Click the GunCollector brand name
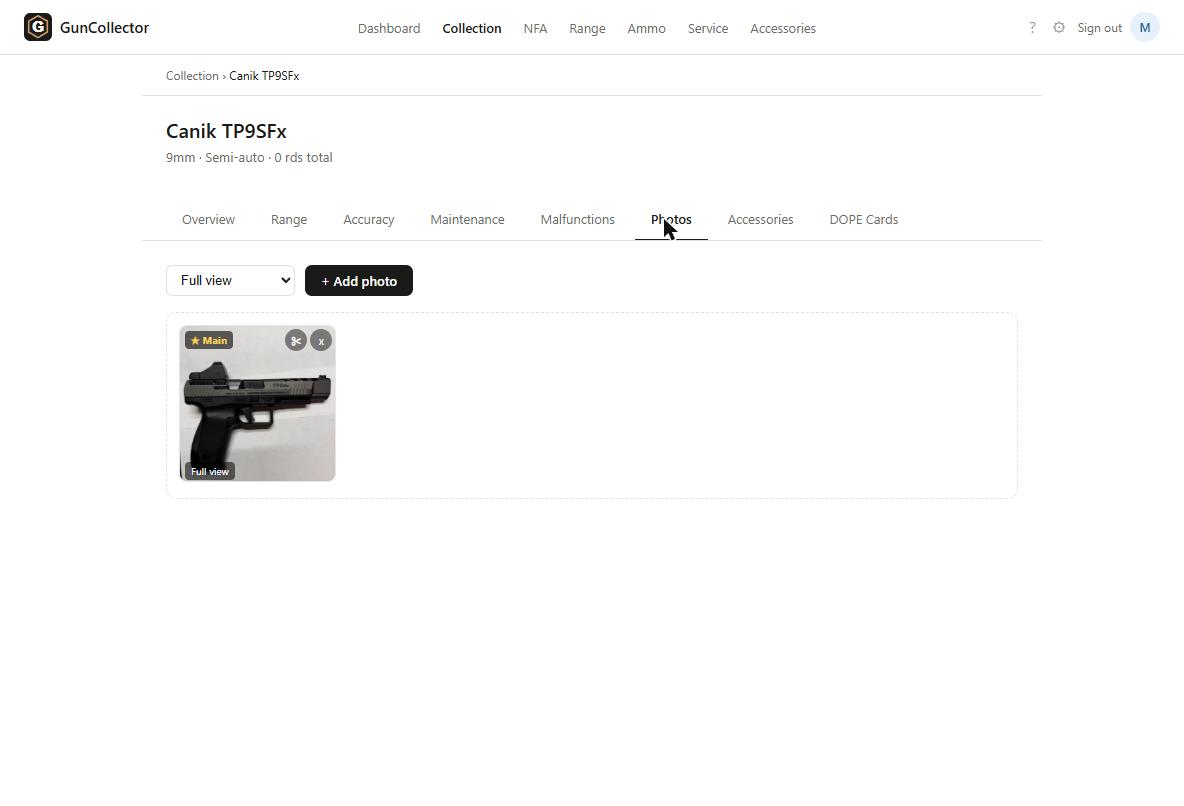 (104, 27)
